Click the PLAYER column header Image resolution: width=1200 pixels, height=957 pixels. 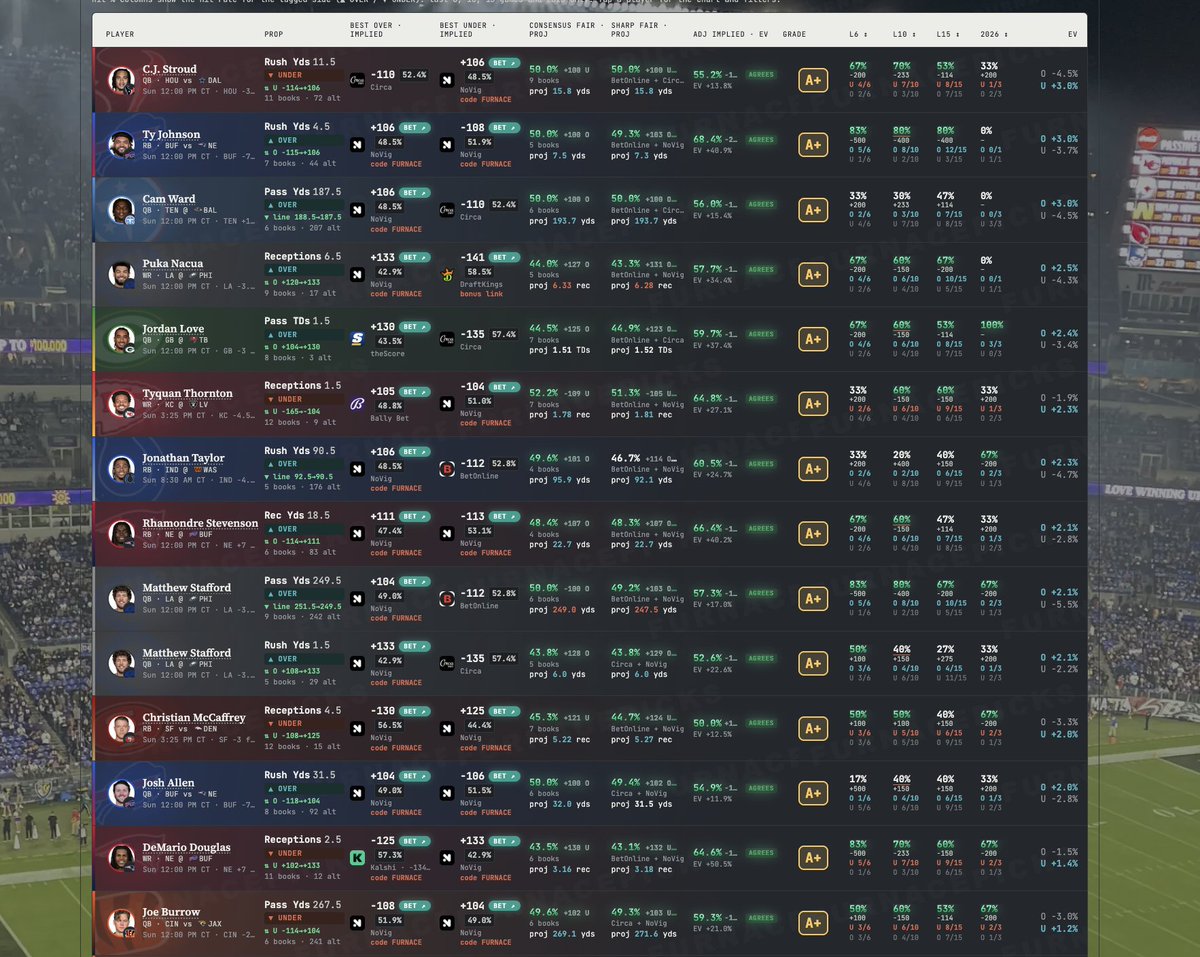pos(120,34)
